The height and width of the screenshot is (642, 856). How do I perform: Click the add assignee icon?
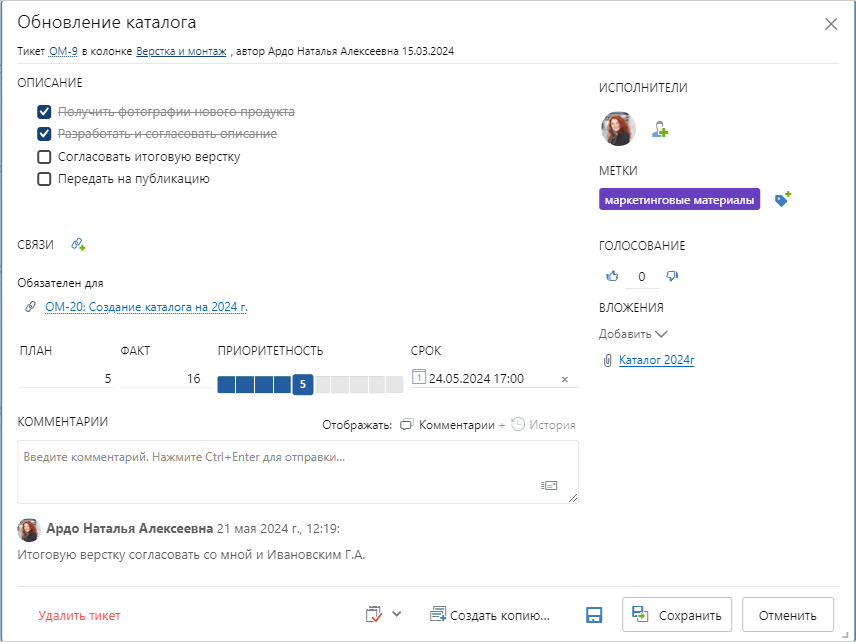pyautogui.click(x=660, y=130)
